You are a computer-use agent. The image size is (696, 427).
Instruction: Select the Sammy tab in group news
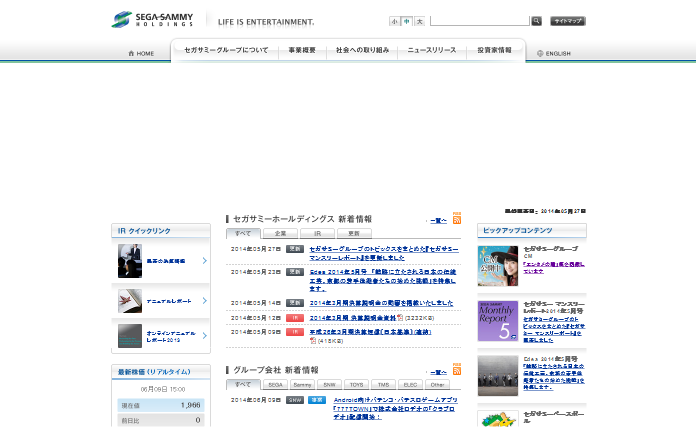click(302, 385)
